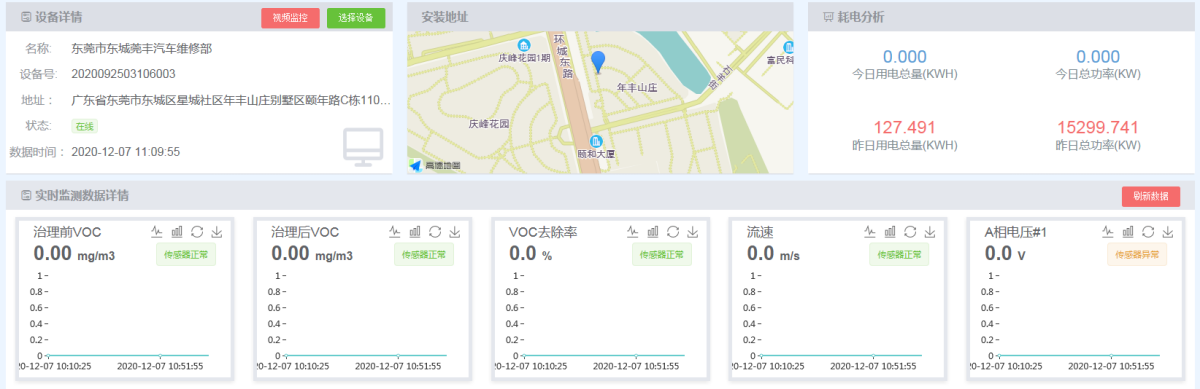Click the 在线 status tag
Screen dimensions: 1200x389
click(84, 127)
